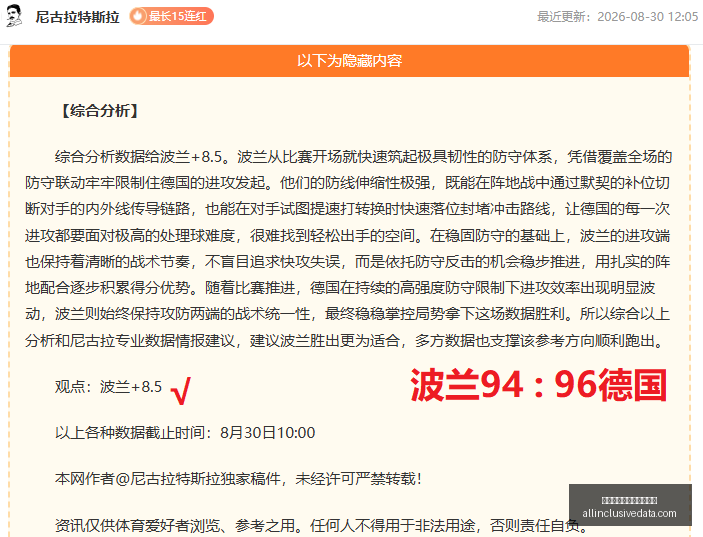Screen dimensions: 703x537
Task: Select the 本网作者@尼古拉特斯拉独家稿件 copyright line
Action: 238,479
